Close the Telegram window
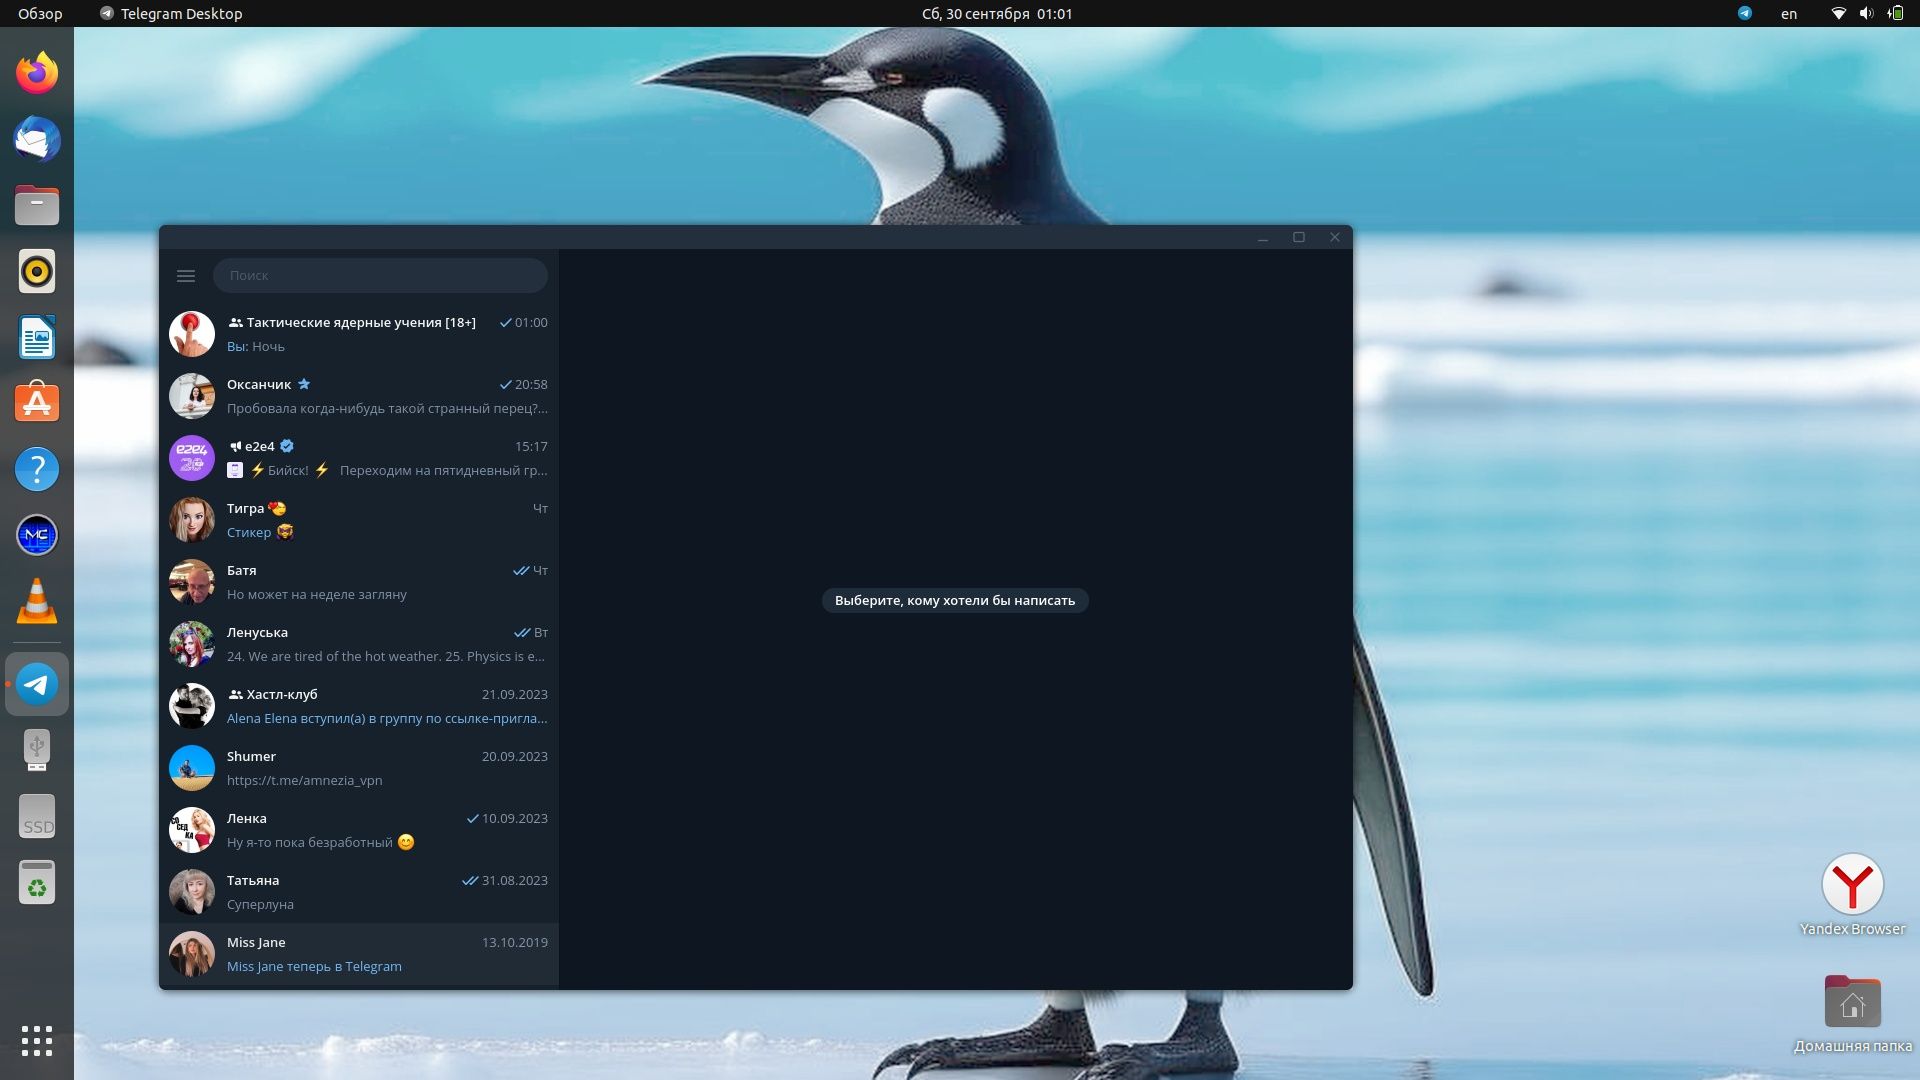The image size is (1920, 1080). click(x=1335, y=238)
